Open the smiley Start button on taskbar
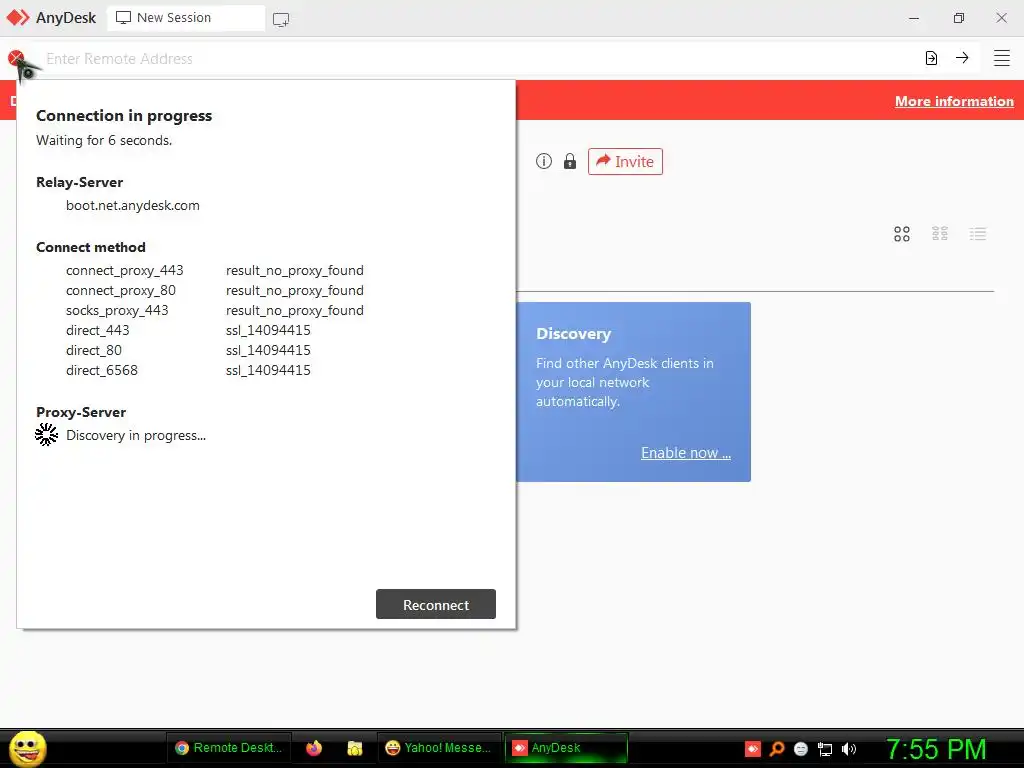This screenshot has width=1024, height=768. [x=27, y=748]
